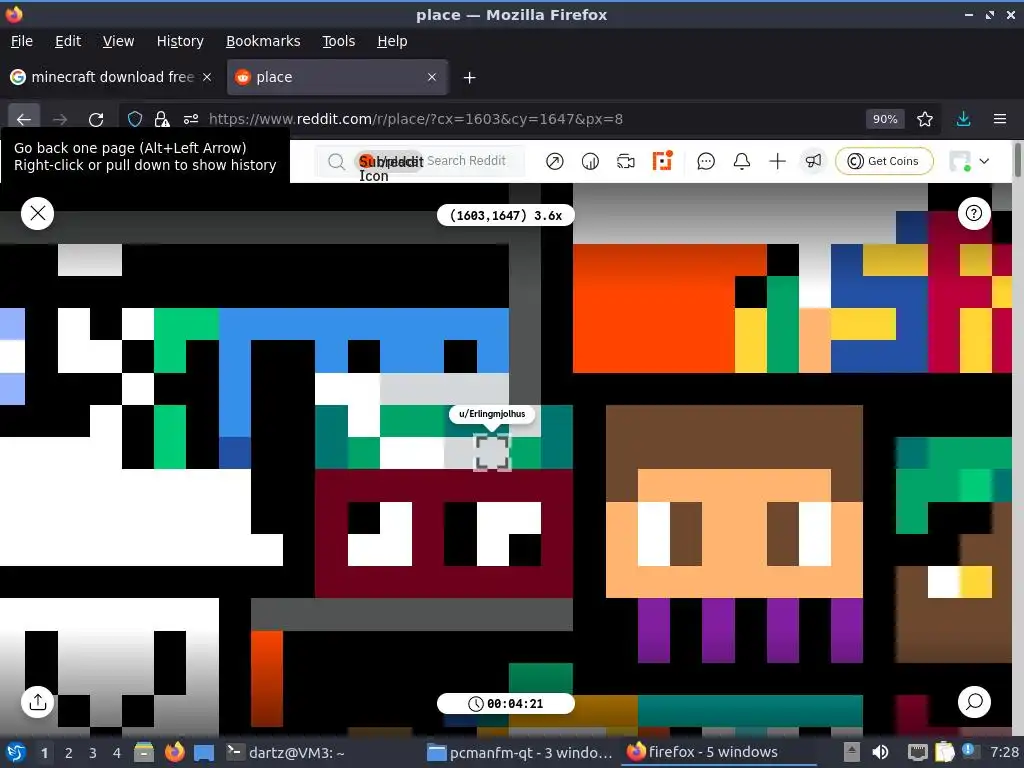Open the r/place pixel icon in header
1024x768 pixels.
(662, 161)
